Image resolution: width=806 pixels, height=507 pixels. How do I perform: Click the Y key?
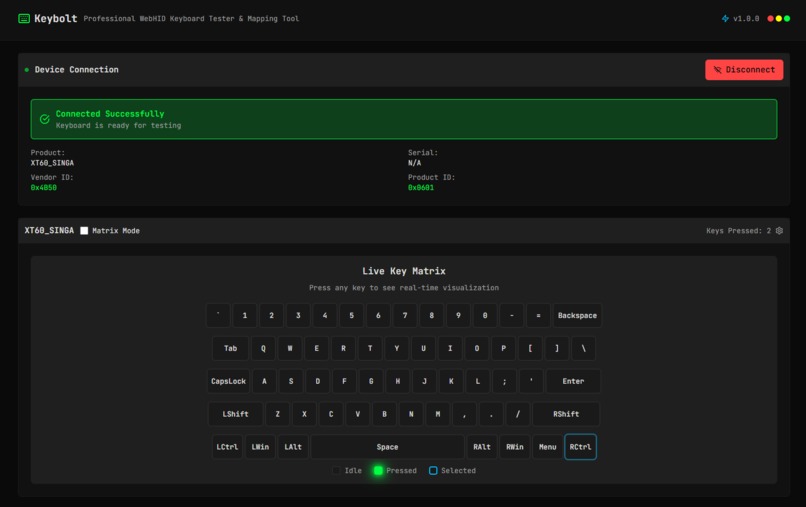pyautogui.click(x=397, y=348)
